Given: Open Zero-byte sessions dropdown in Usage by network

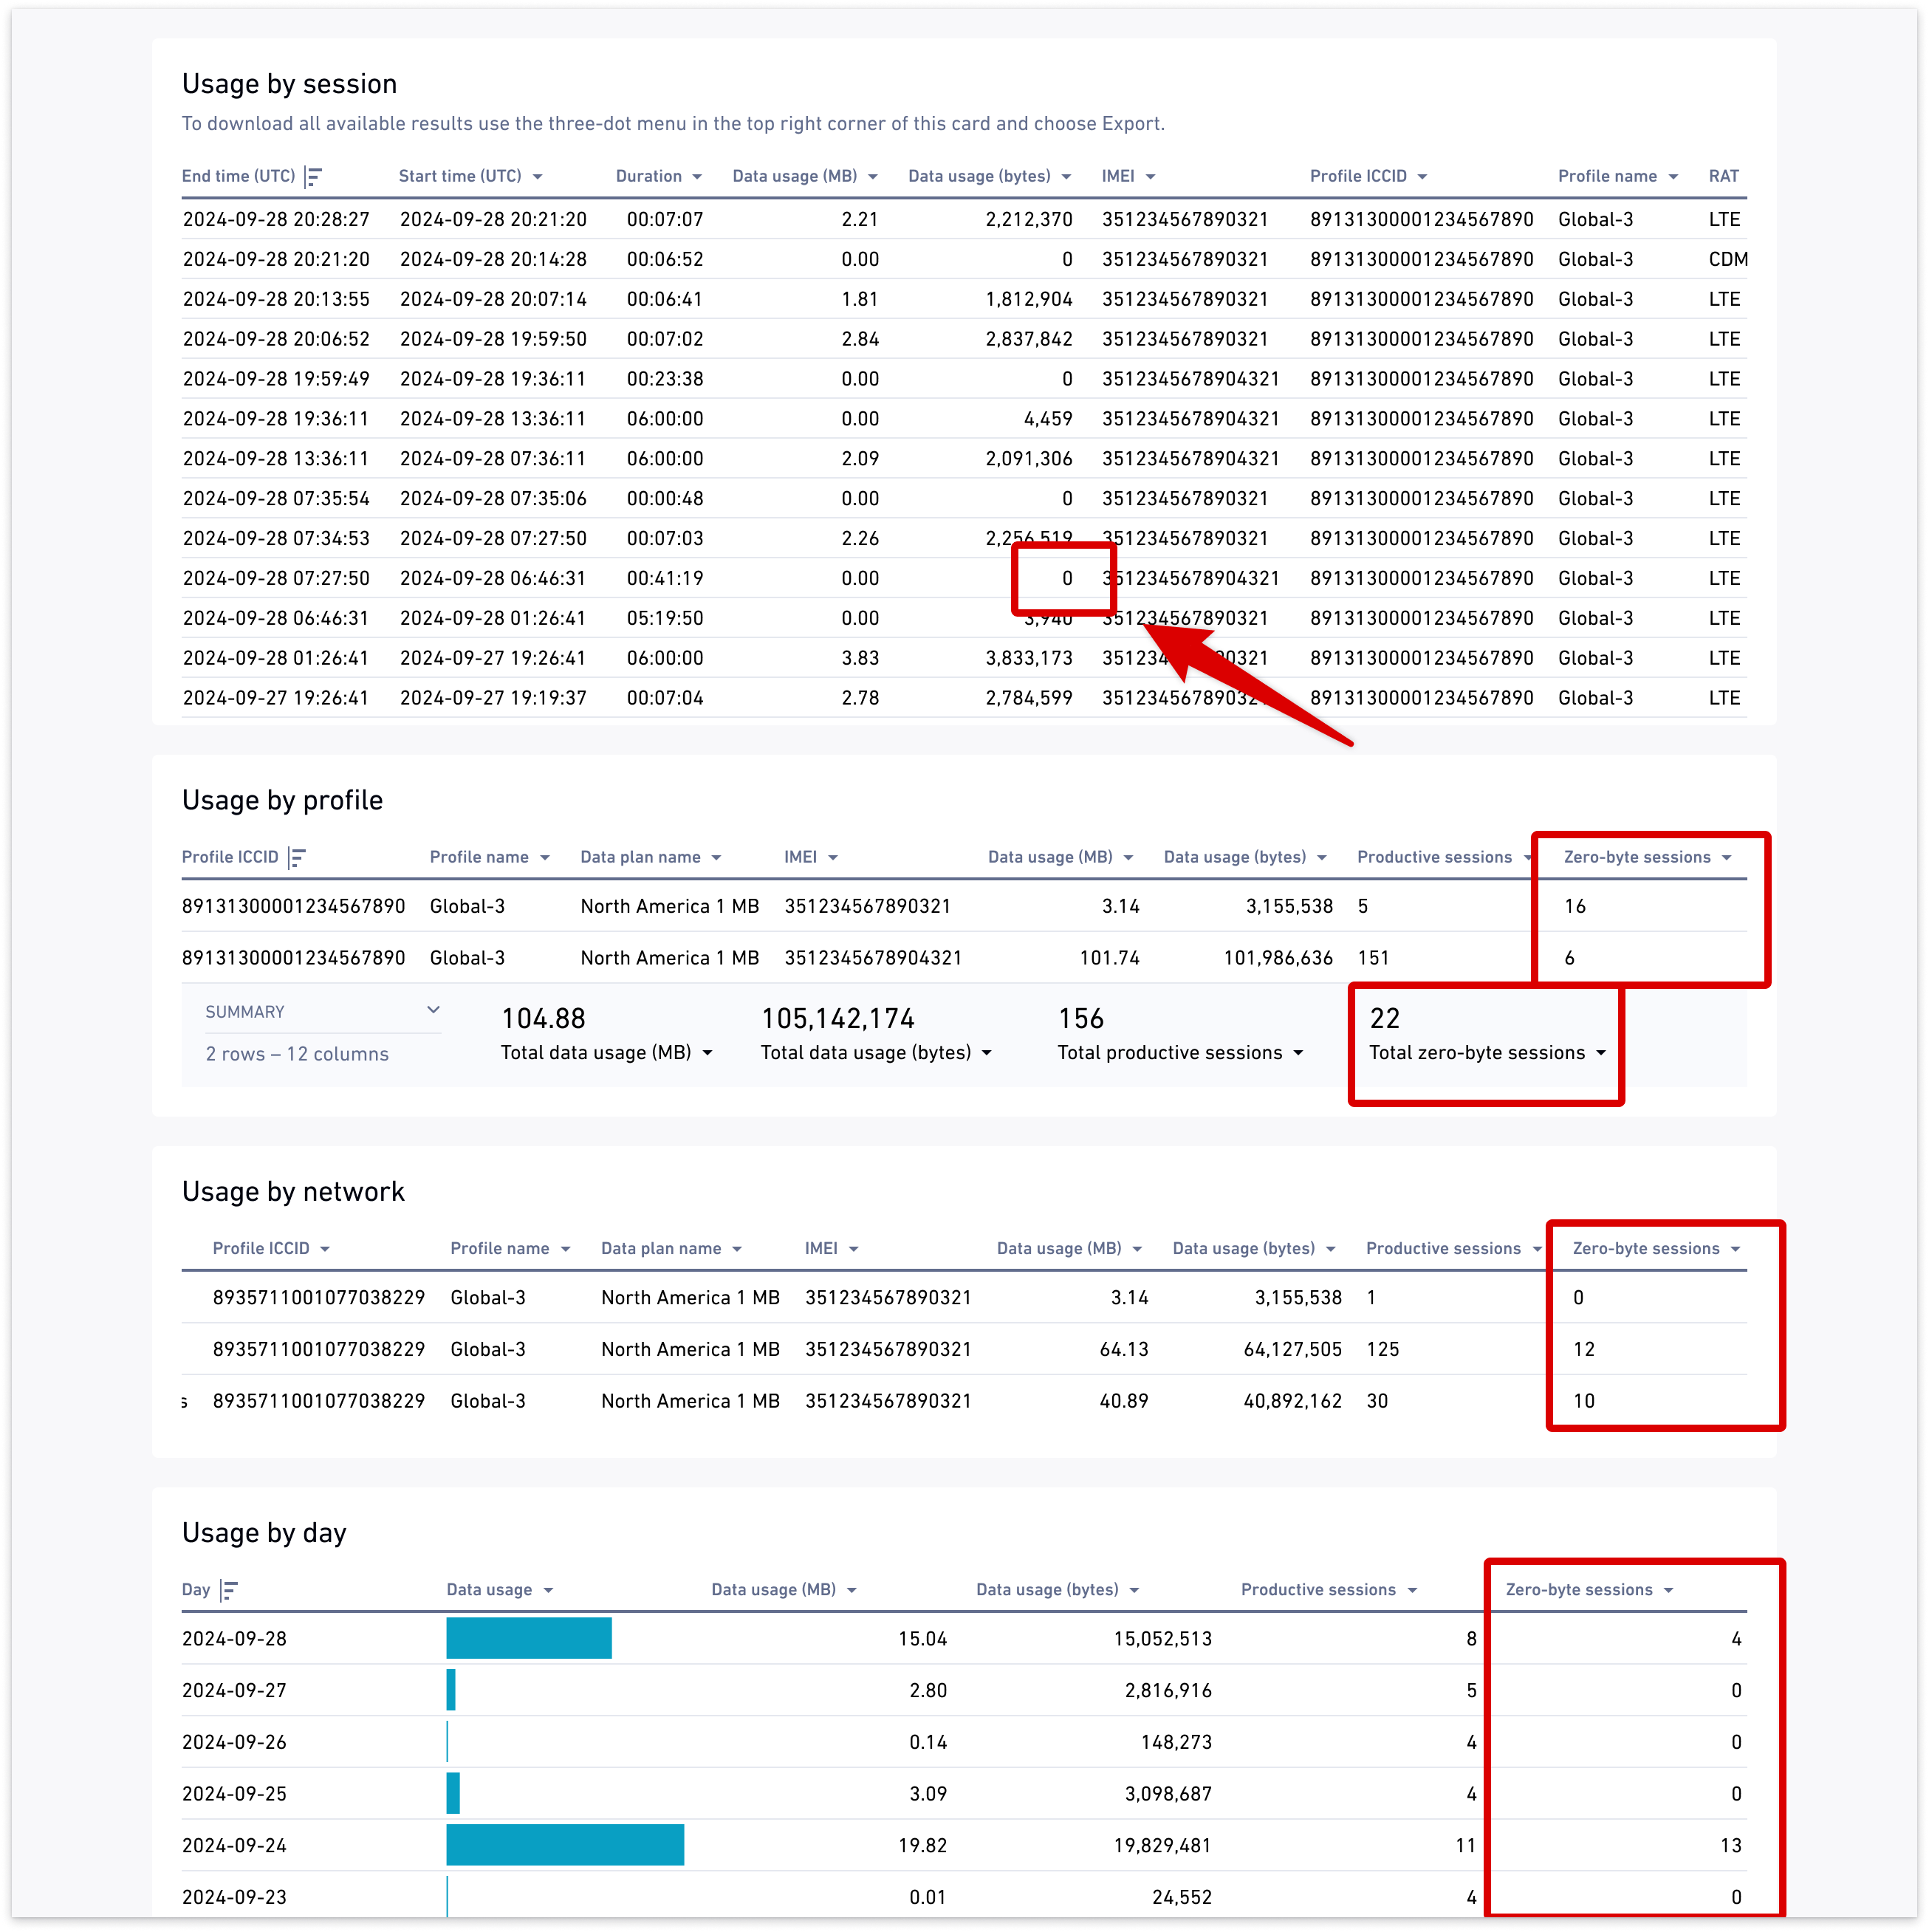Looking at the screenshot, I should click(1735, 1249).
